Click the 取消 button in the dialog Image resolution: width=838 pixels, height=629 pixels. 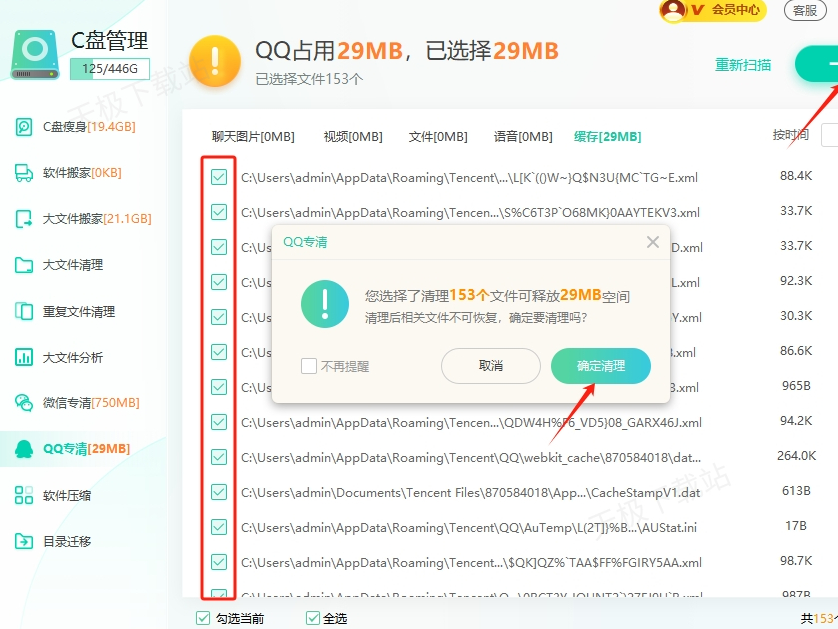491,366
